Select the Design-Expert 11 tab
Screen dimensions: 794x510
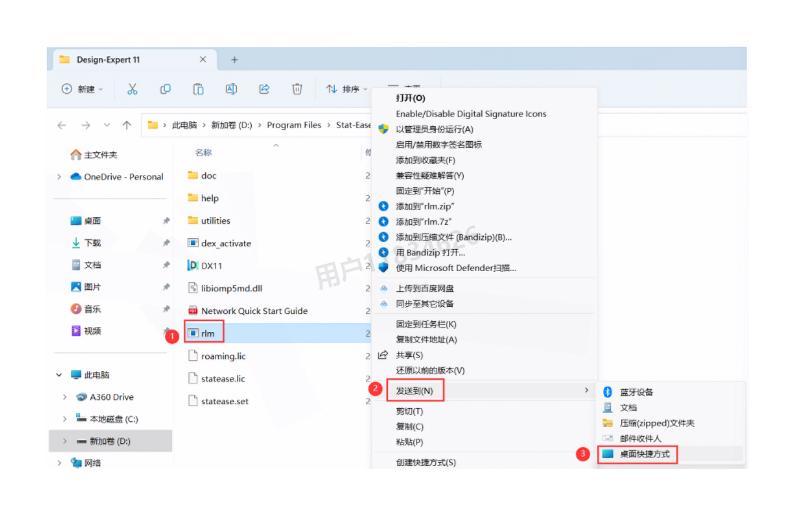click(134, 60)
